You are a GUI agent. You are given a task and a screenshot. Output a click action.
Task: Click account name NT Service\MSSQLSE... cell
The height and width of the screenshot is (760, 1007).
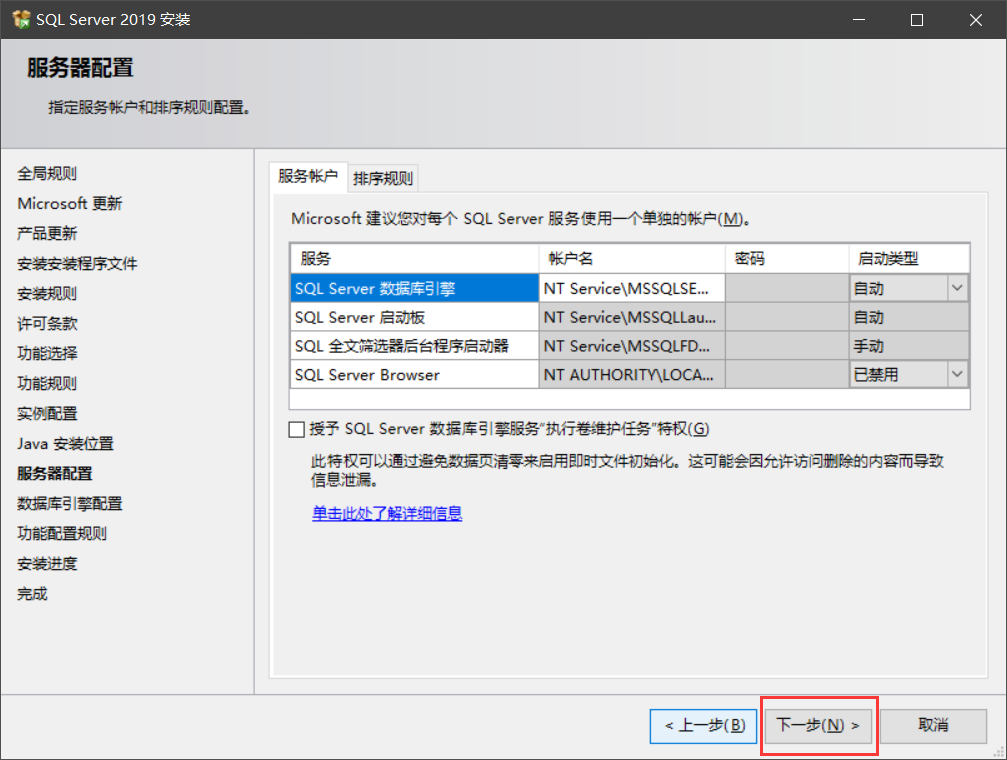point(632,288)
